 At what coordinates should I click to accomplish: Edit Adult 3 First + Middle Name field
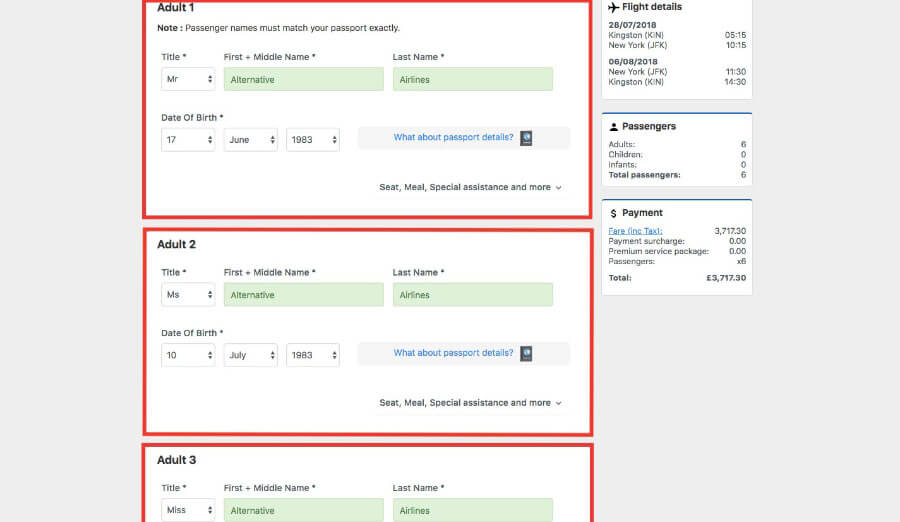pyautogui.click(x=304, y=510)
